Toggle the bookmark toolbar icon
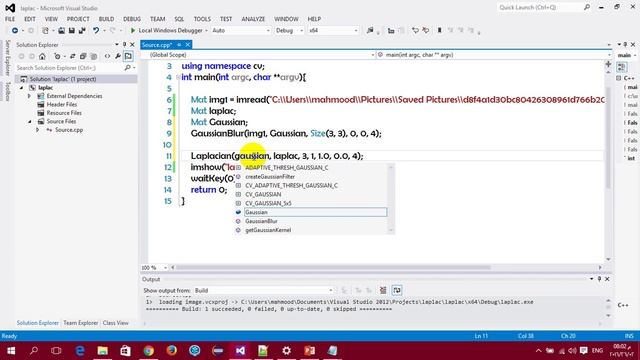Viewport: 640px width, 360px height. [x=440, y=31]
